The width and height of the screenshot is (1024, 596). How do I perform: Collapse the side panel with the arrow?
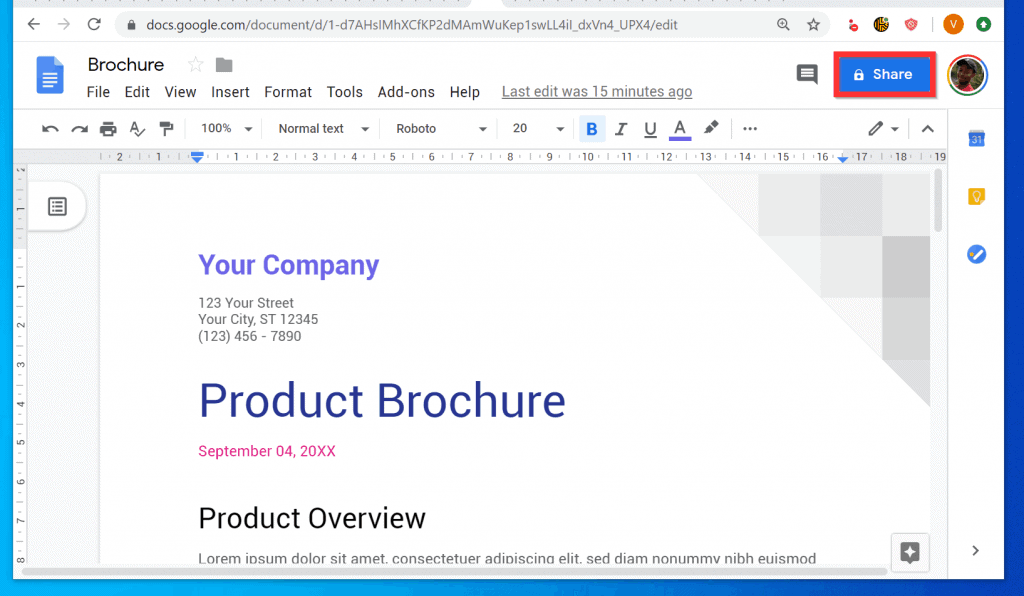tap(975, 551)
